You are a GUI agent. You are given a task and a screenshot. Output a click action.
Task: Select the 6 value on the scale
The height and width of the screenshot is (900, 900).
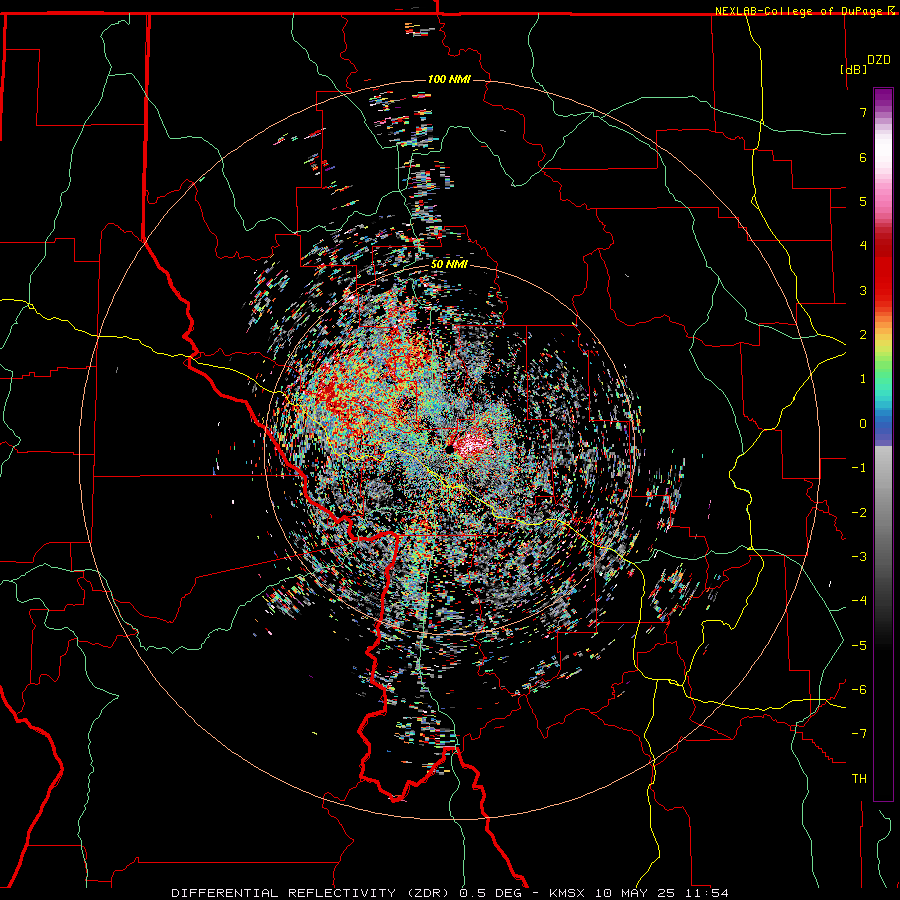tap(863, 157)
